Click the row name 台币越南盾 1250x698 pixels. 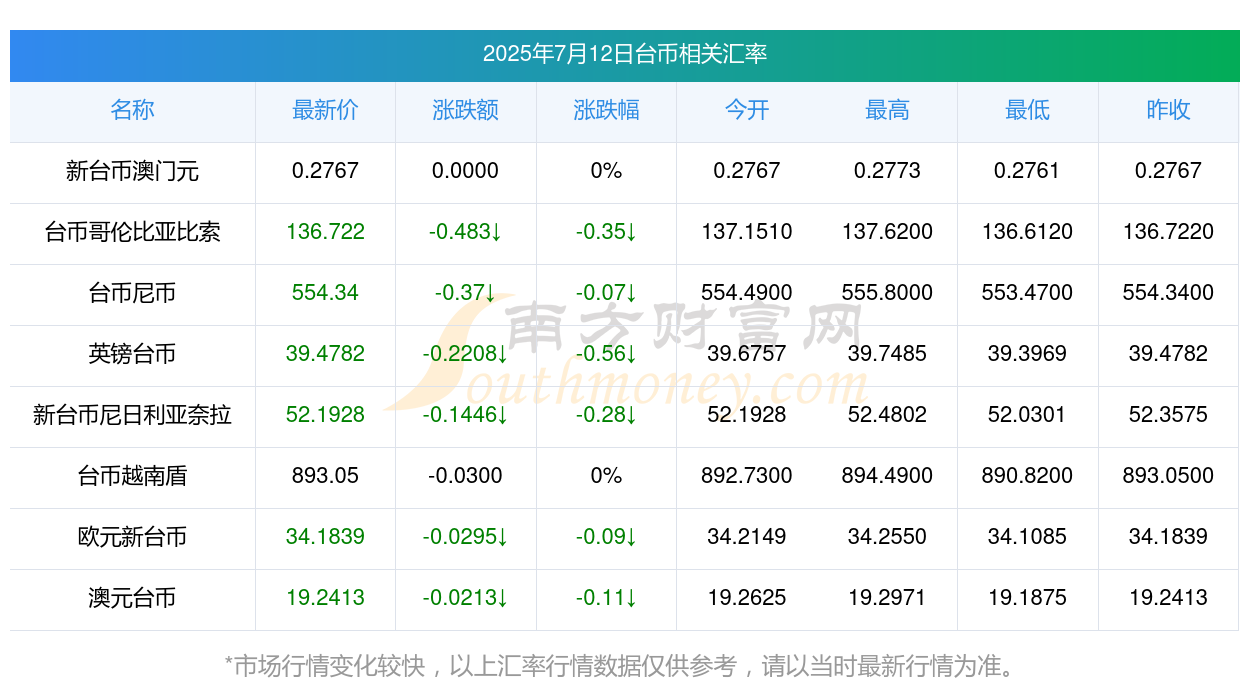tap(132, 476)
